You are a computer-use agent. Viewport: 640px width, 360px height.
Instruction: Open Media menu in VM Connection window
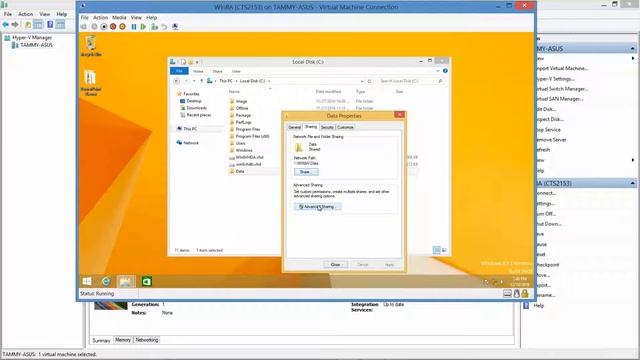coord(119,18)
